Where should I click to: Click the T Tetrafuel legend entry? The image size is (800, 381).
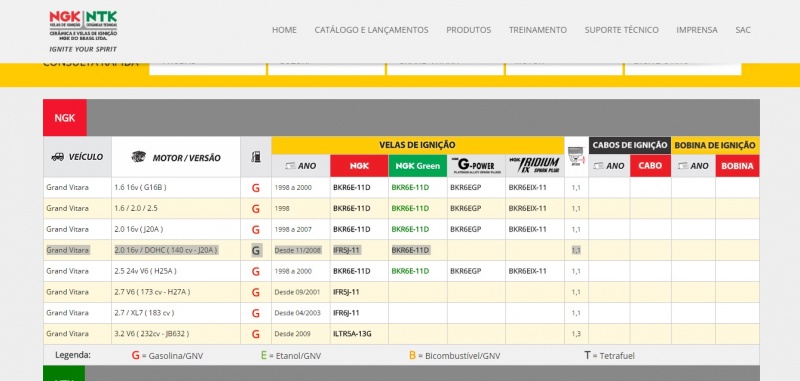tap(609, 355)
